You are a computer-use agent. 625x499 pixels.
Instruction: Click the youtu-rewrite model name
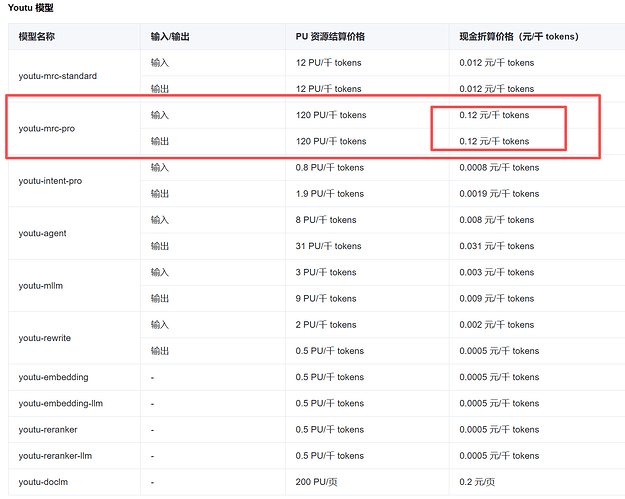click(45, 338)
